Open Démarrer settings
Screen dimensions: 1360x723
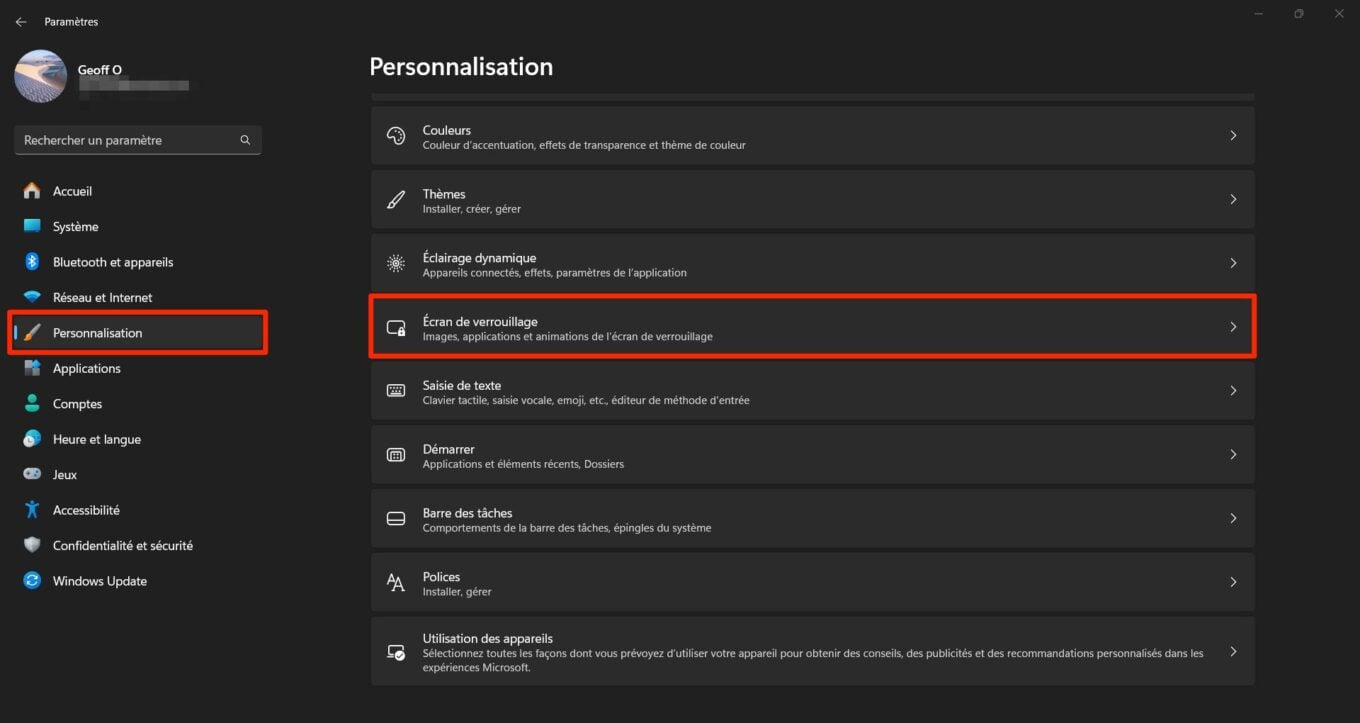[x=812, y=455]
